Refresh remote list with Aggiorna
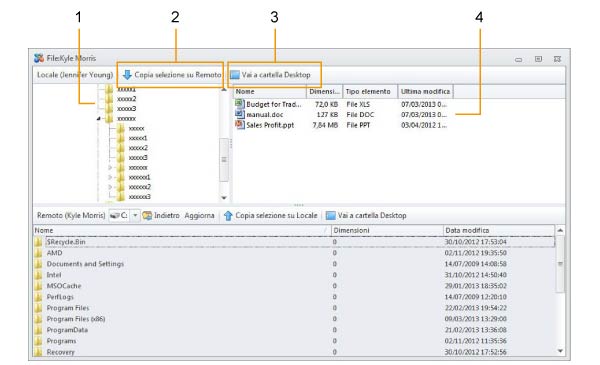 coord(199,215)
